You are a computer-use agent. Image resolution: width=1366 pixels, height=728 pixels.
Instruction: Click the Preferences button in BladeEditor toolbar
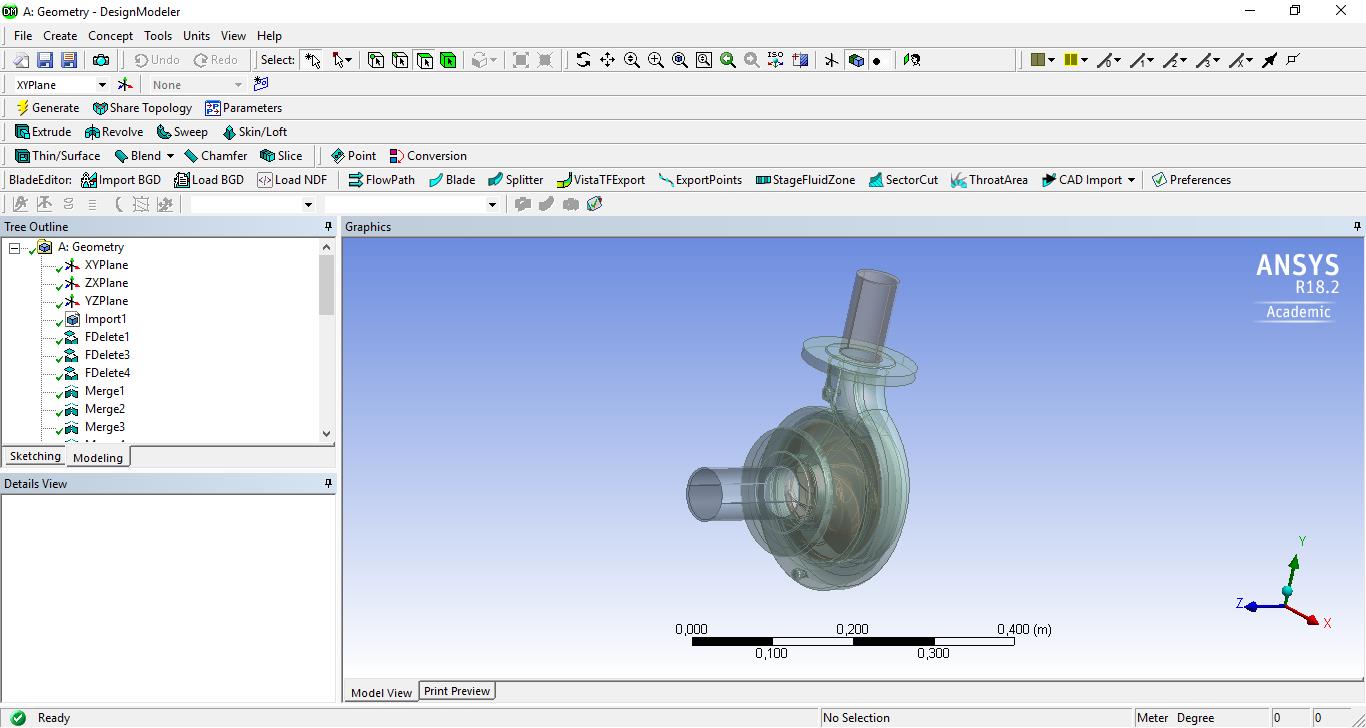[x=1191, y=180]
